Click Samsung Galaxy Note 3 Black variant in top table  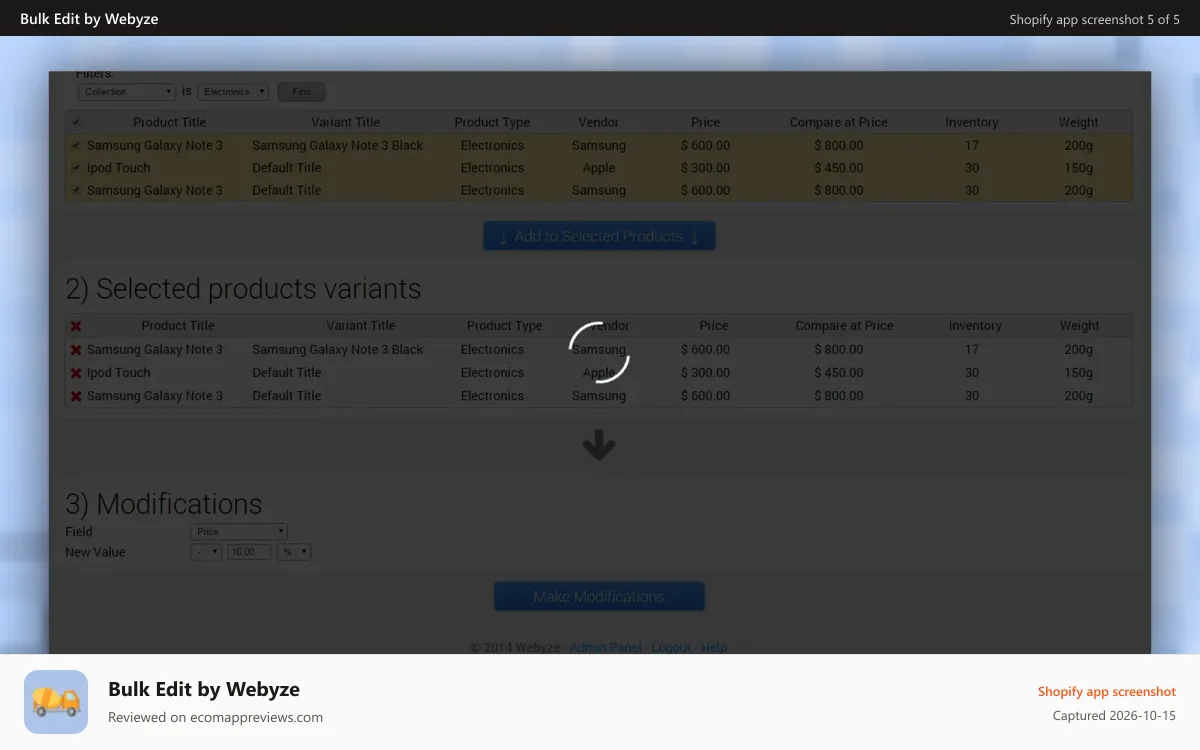(338, 145)
